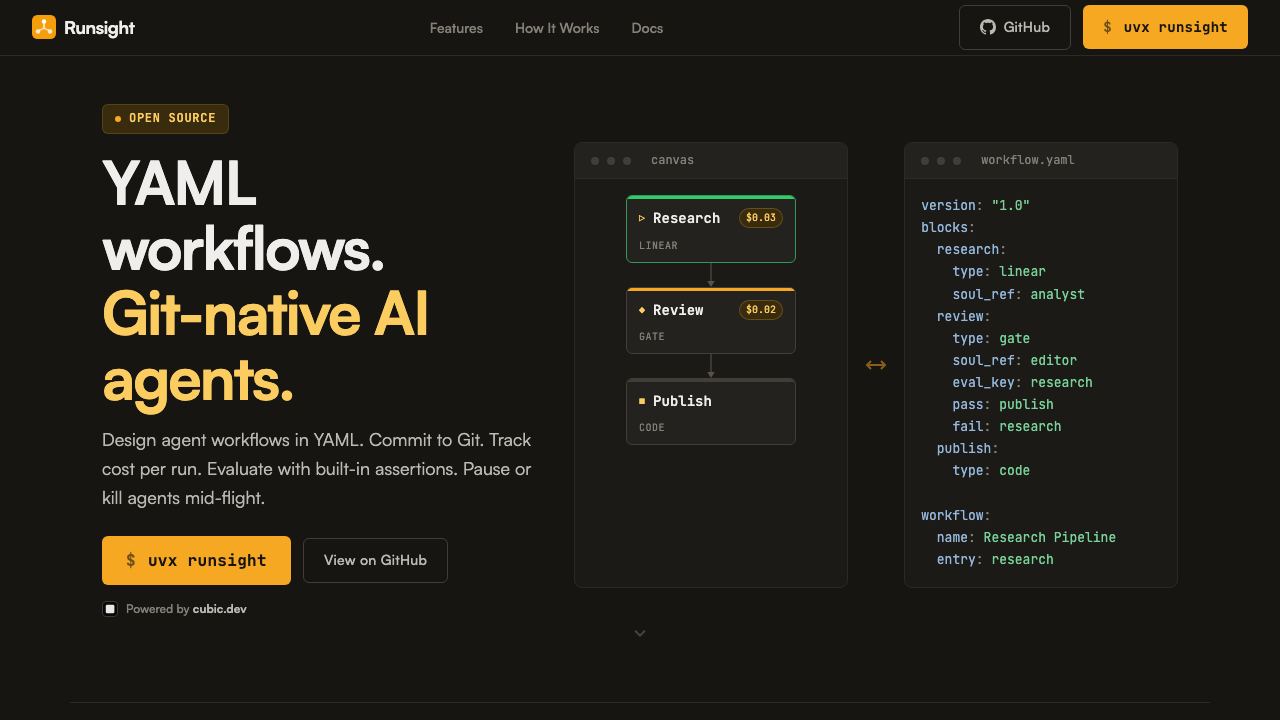Click the type: code line

[991, 470]
